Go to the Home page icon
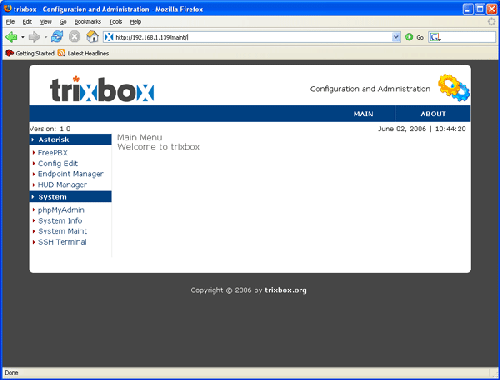Viewport: 500px width, 380px height. (x=92, y=37)
